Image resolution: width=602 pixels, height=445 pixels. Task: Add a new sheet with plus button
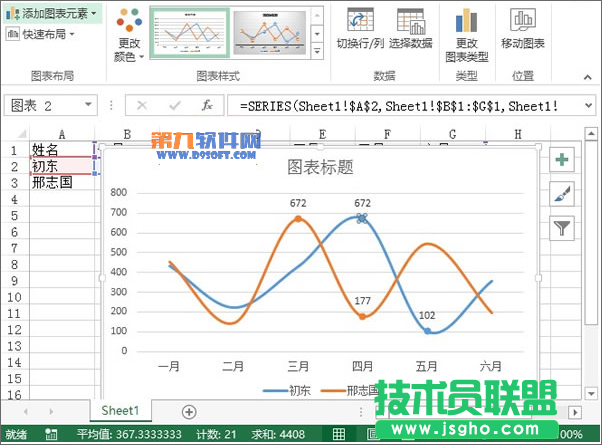click(189, 412)
